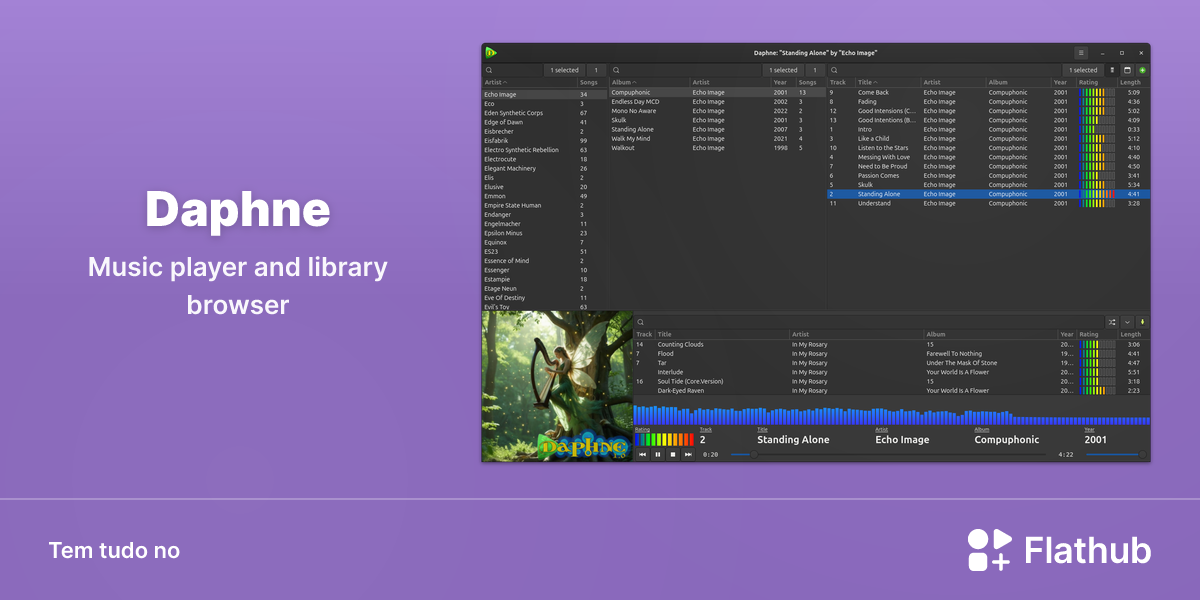Sort albums by the Year column header
The image size is (1200, 600).
pos(783,82)
